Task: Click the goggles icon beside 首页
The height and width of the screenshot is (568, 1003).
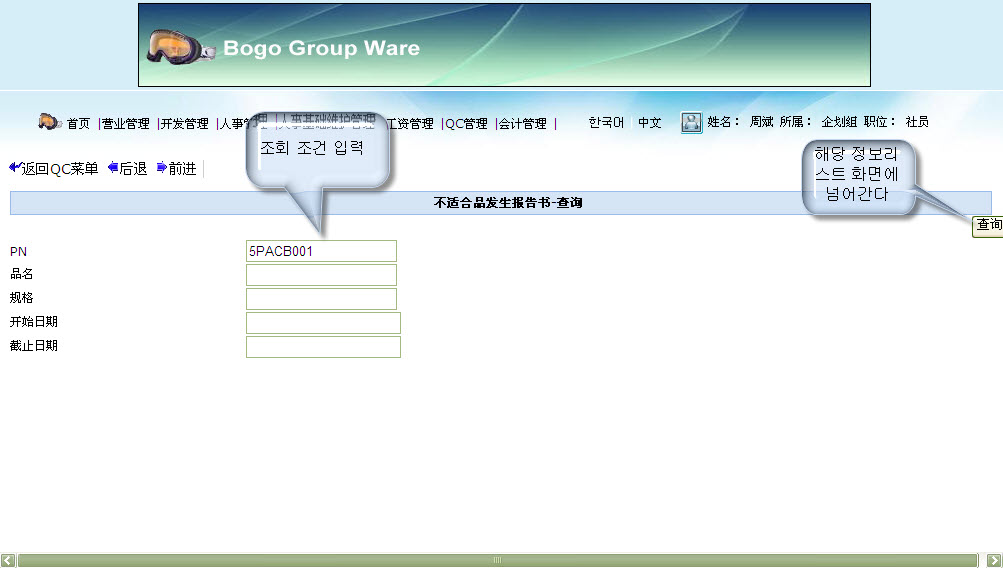Action: pos(49,121)
